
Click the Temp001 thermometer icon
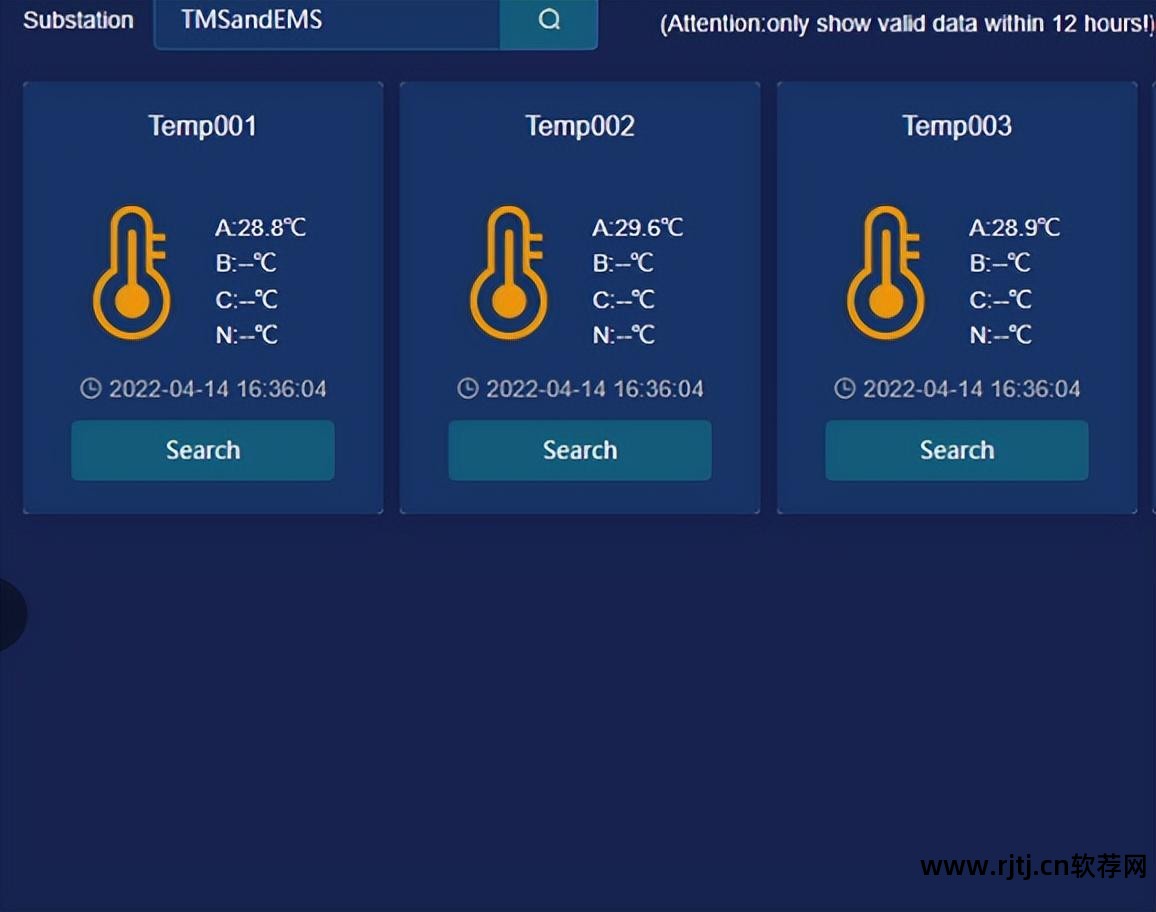pyautogui.click(x=132, y=273)
